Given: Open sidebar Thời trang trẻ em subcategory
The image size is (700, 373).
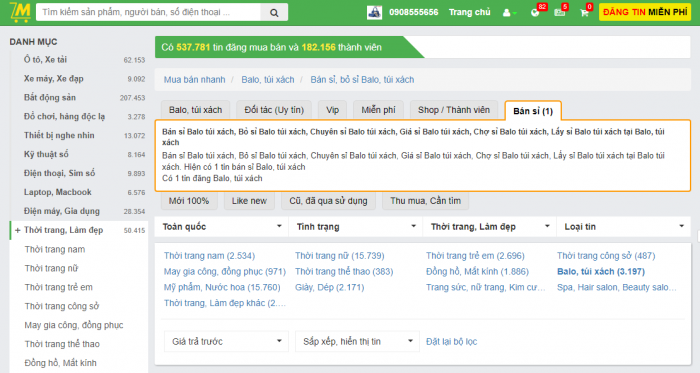Looking at the screenshot, I should tap(58, 287).
